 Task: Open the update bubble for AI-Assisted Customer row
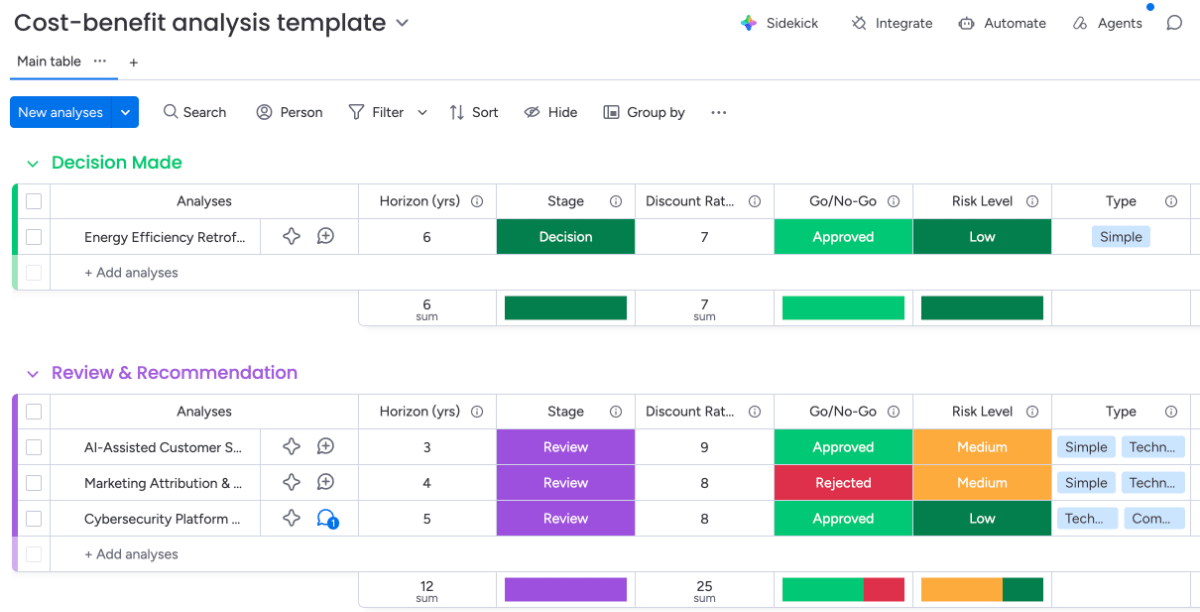(x=325, y=447)
